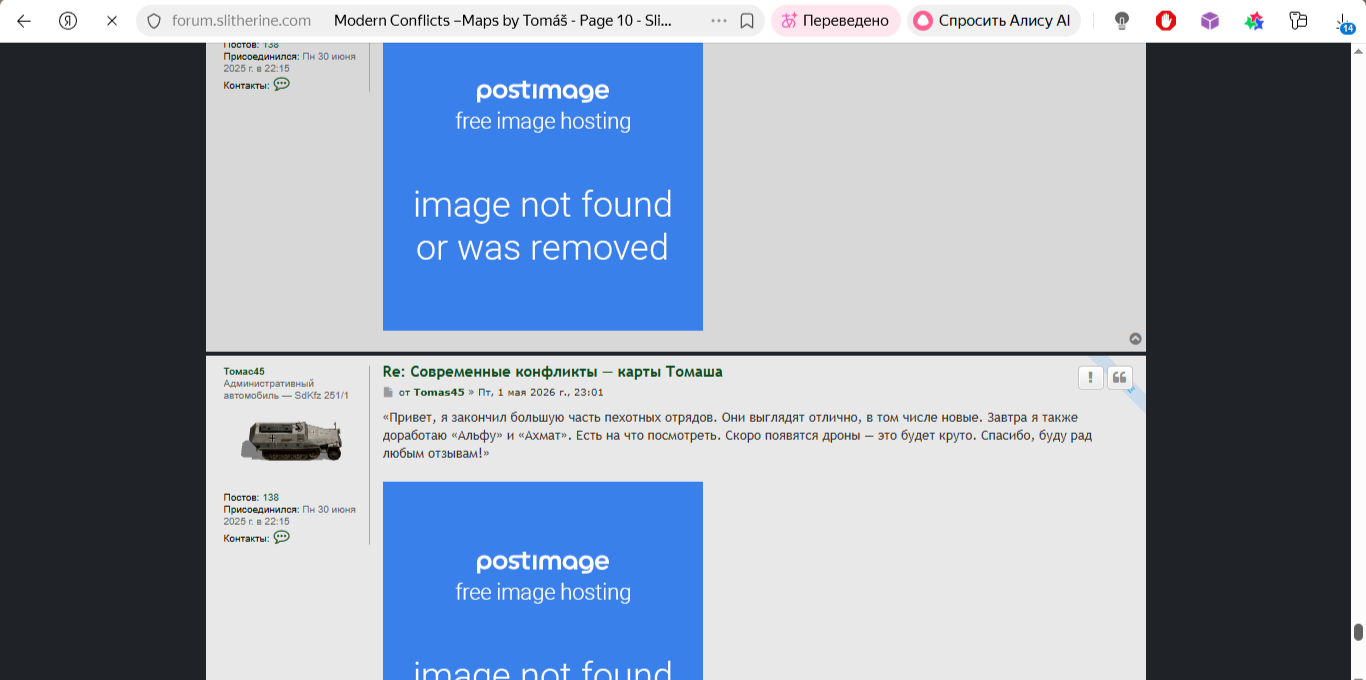Stop page loading with the X button
The height and width of the screenshot is (680, 1366).
[x=112, y=20]
